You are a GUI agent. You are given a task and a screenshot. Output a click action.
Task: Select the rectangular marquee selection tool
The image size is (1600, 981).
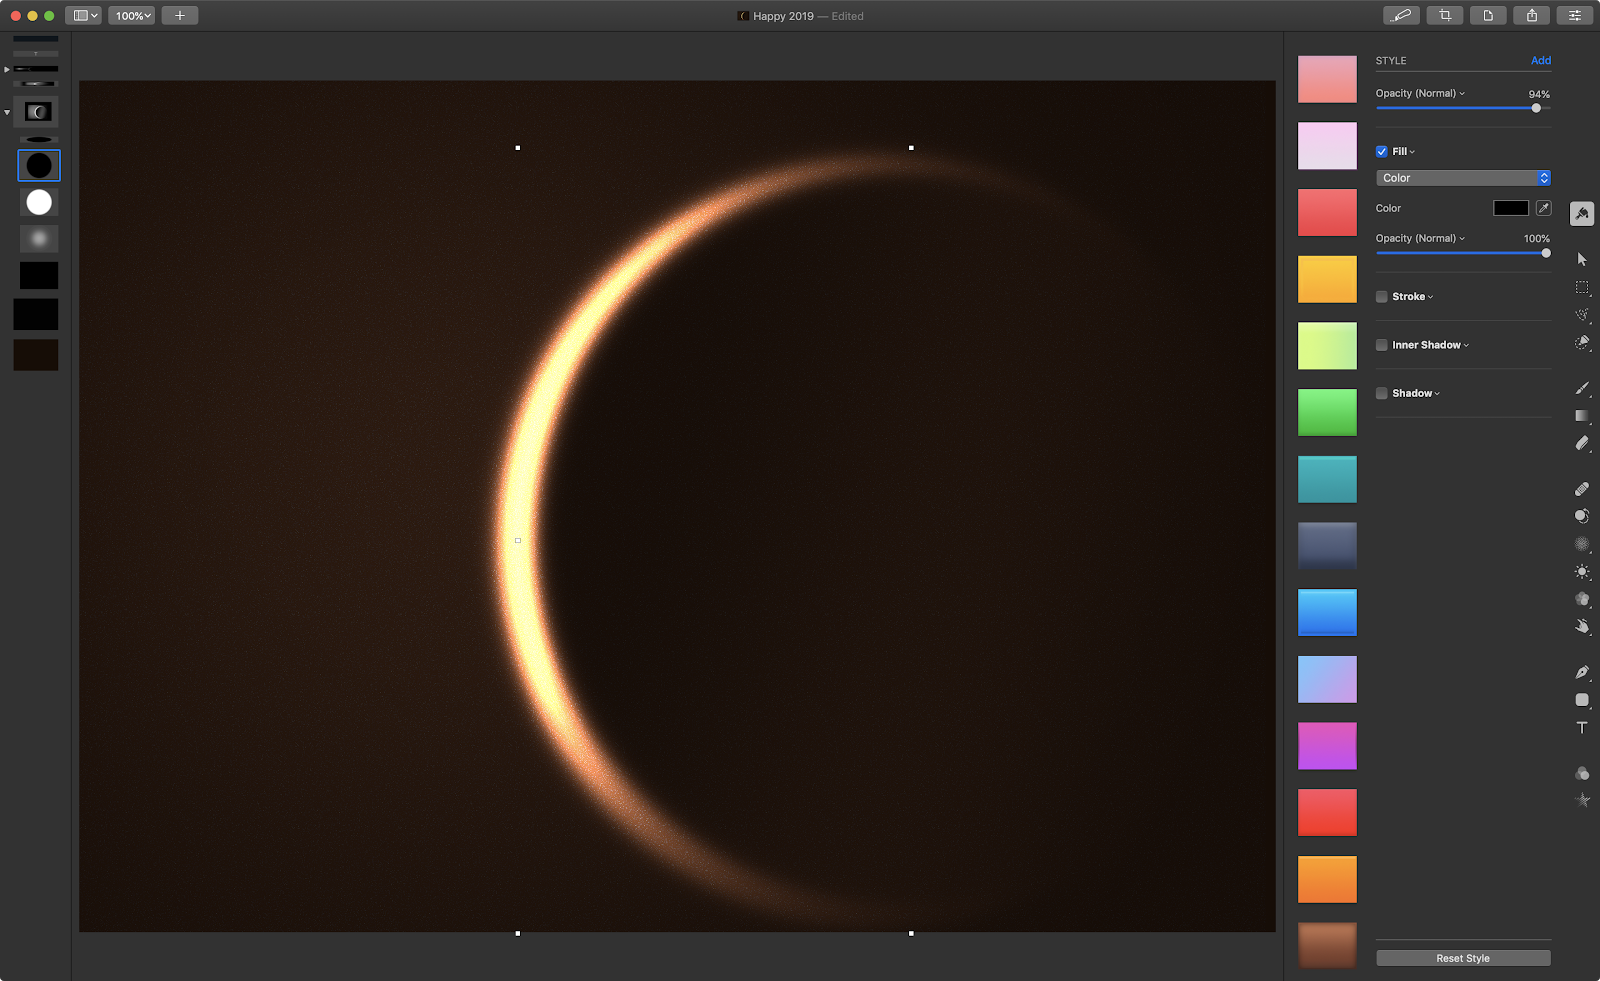pos(1582,287)
